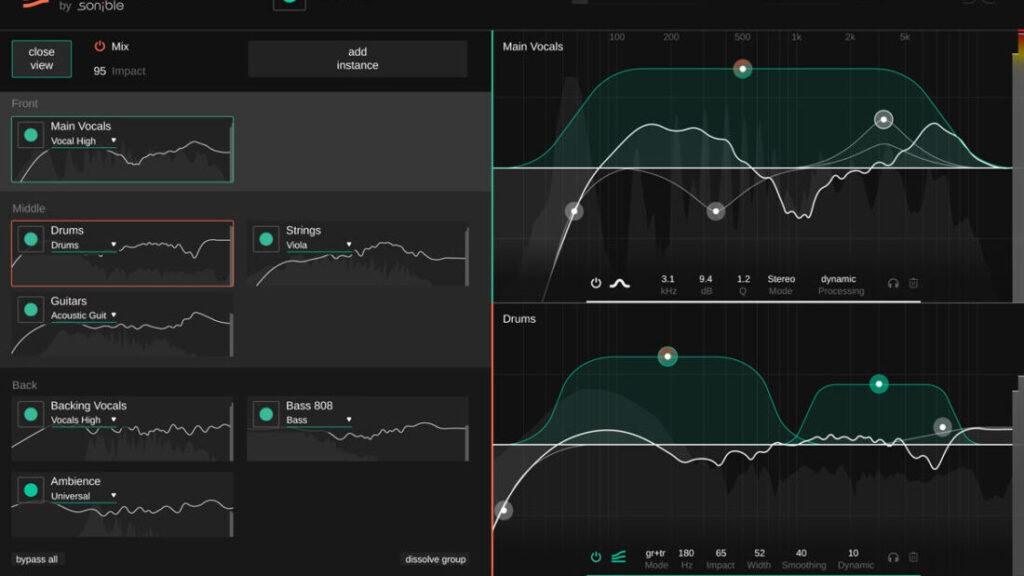The width and height of the screenshot is (1024, 576).
Task: Toggle the Strings instance on/off button
Action: [x=266, y=239]
